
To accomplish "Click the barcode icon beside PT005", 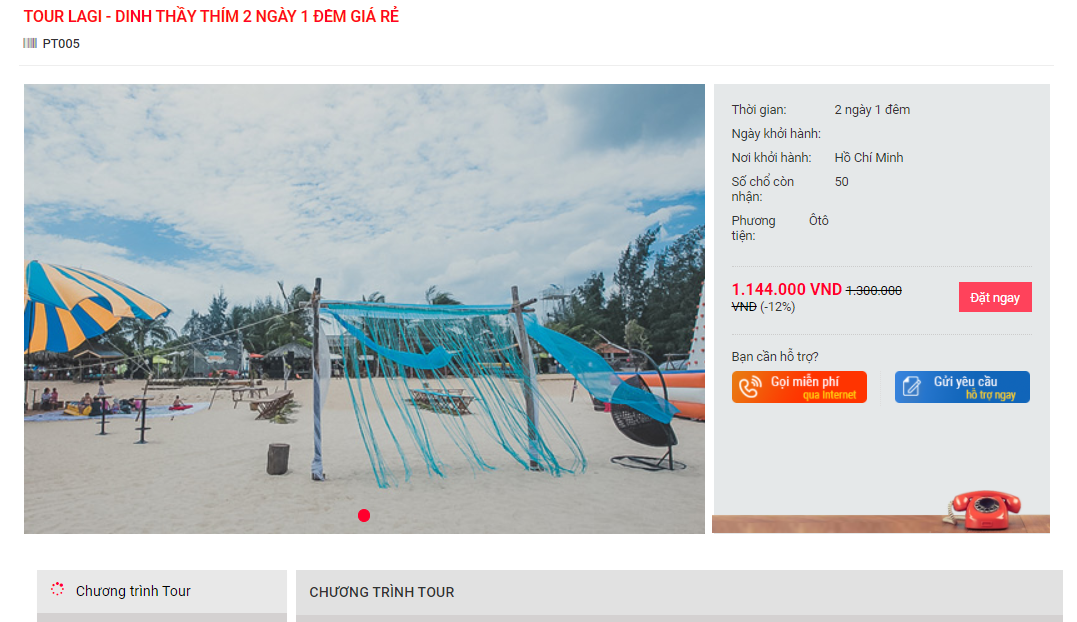I will 30,43.
